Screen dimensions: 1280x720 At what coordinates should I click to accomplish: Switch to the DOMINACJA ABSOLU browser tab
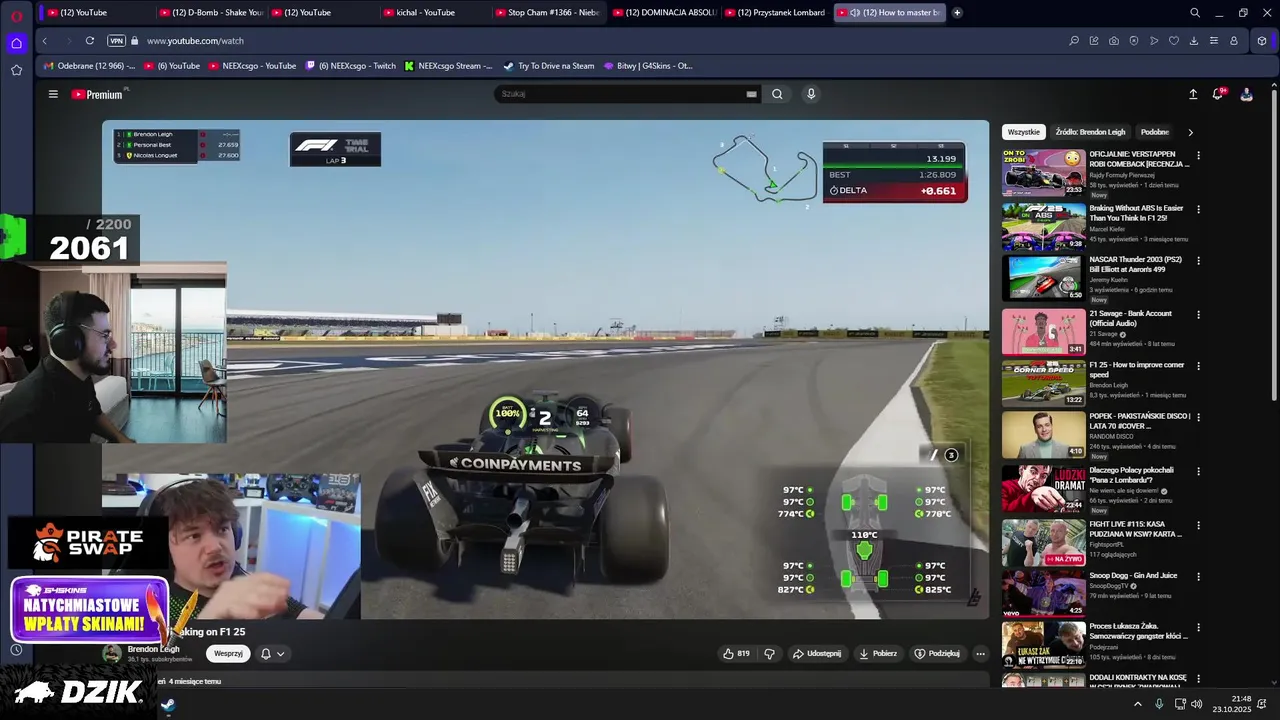coord(665,13)
